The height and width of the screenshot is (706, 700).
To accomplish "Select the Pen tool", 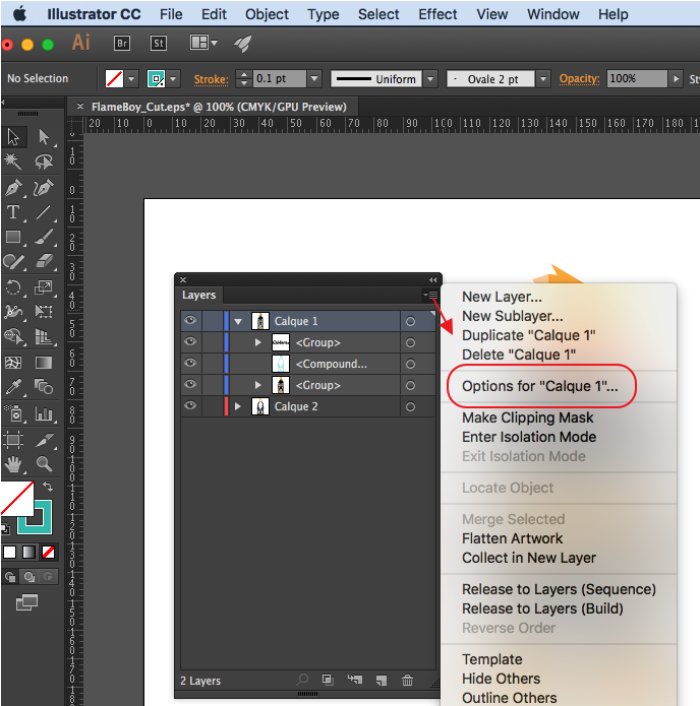I will pos(14,187).
